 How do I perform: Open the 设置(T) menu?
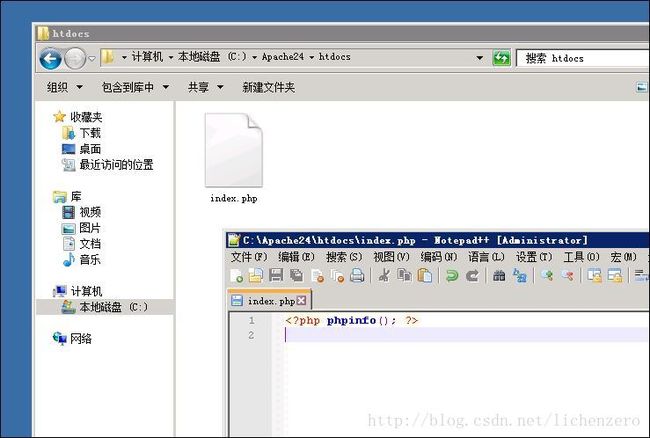[x=534, y=257]
